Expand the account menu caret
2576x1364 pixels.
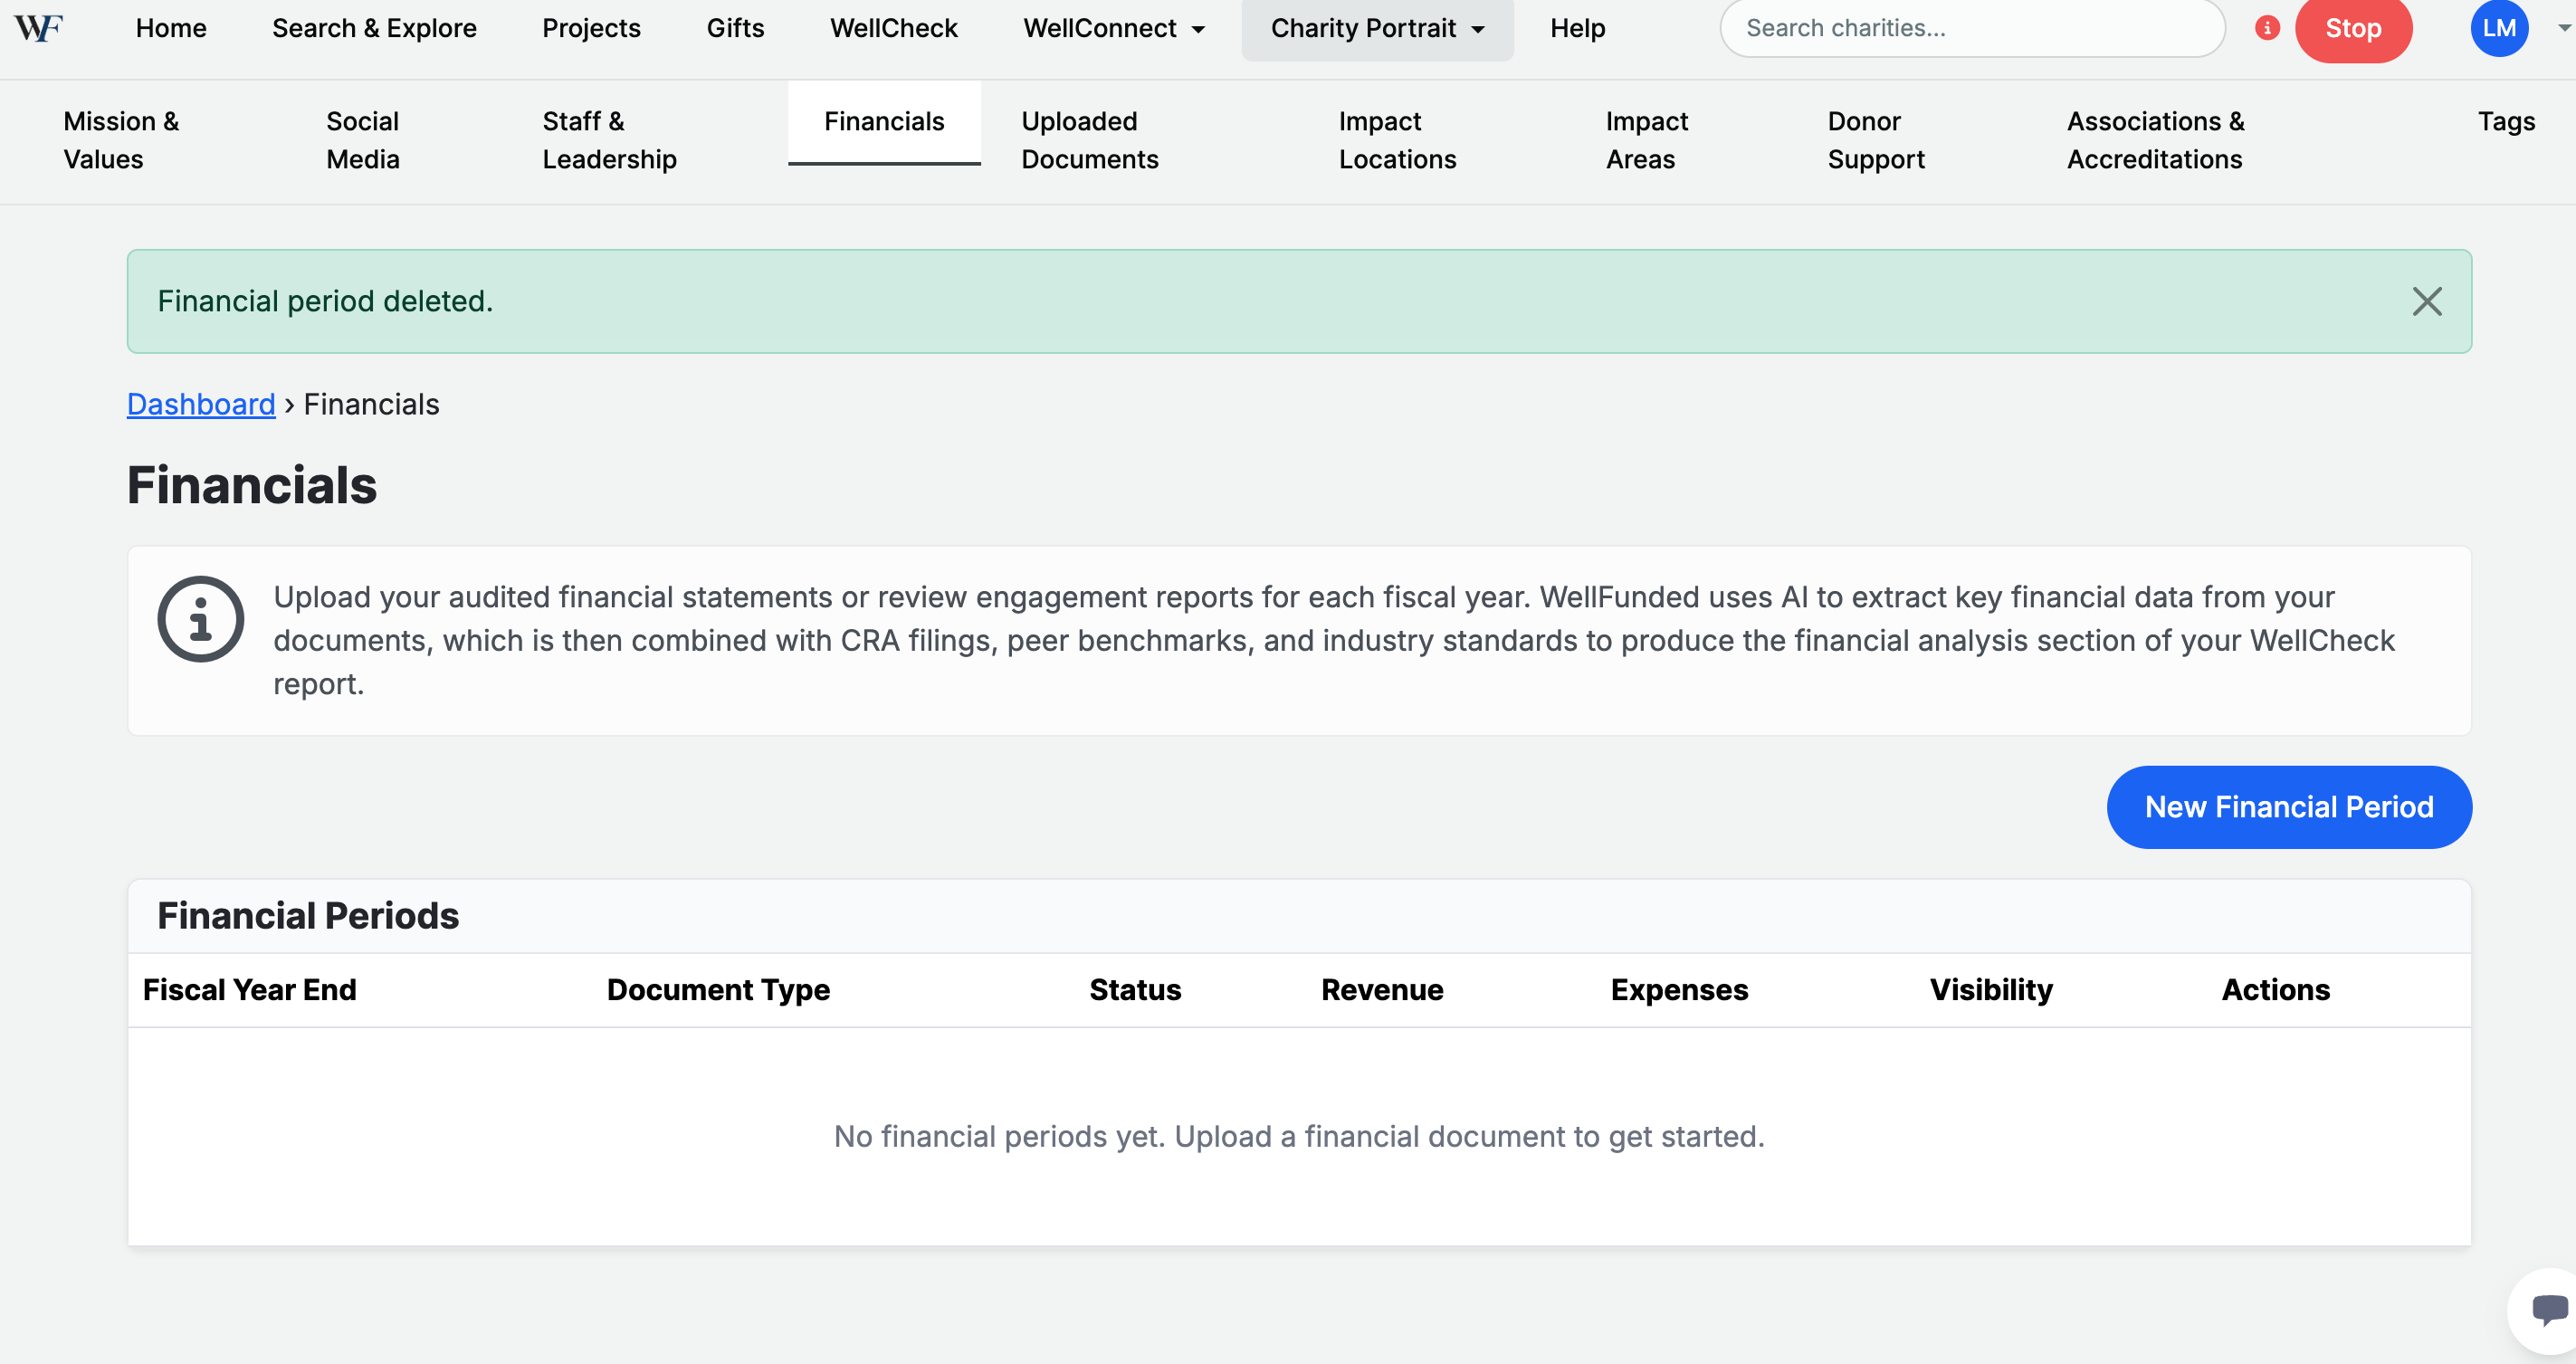click(2563, 28)
